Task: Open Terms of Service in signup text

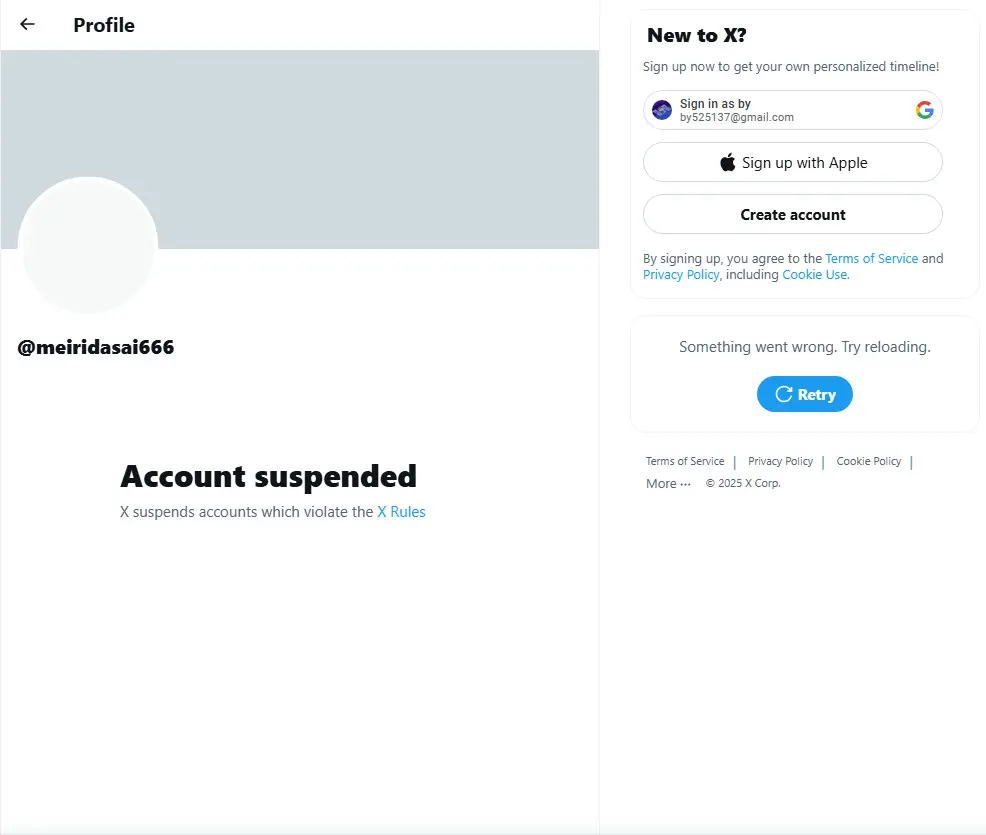Action: [x=872, y=258]
